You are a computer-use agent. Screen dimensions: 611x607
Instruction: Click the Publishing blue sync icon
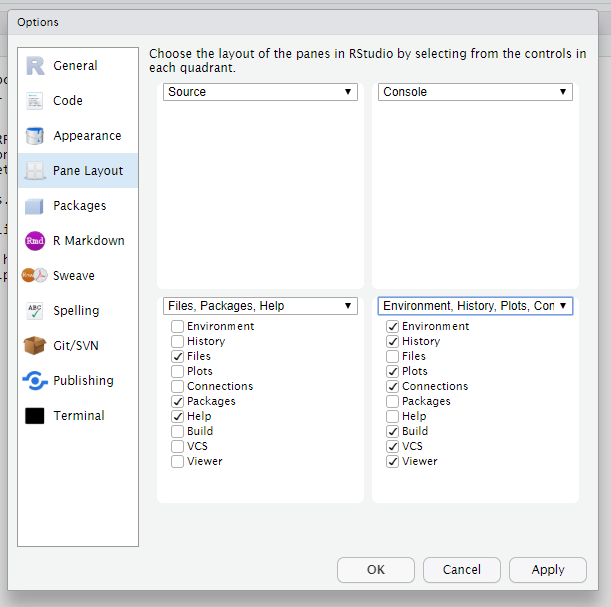click(x=35, y=381)
